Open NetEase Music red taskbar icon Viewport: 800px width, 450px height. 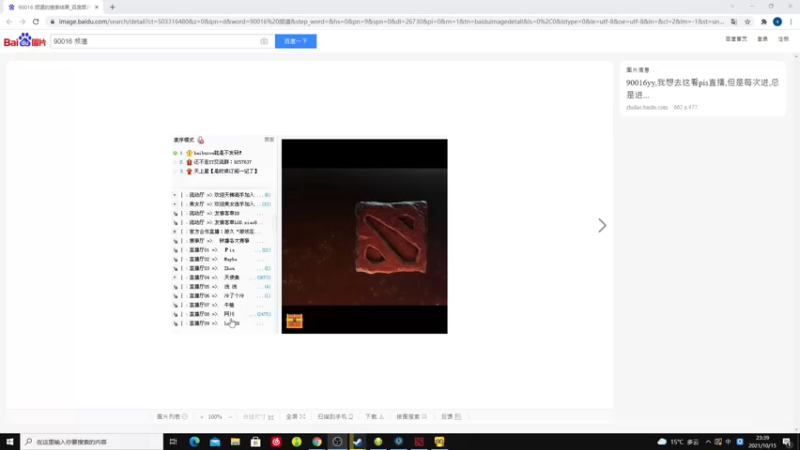point(276,442)
